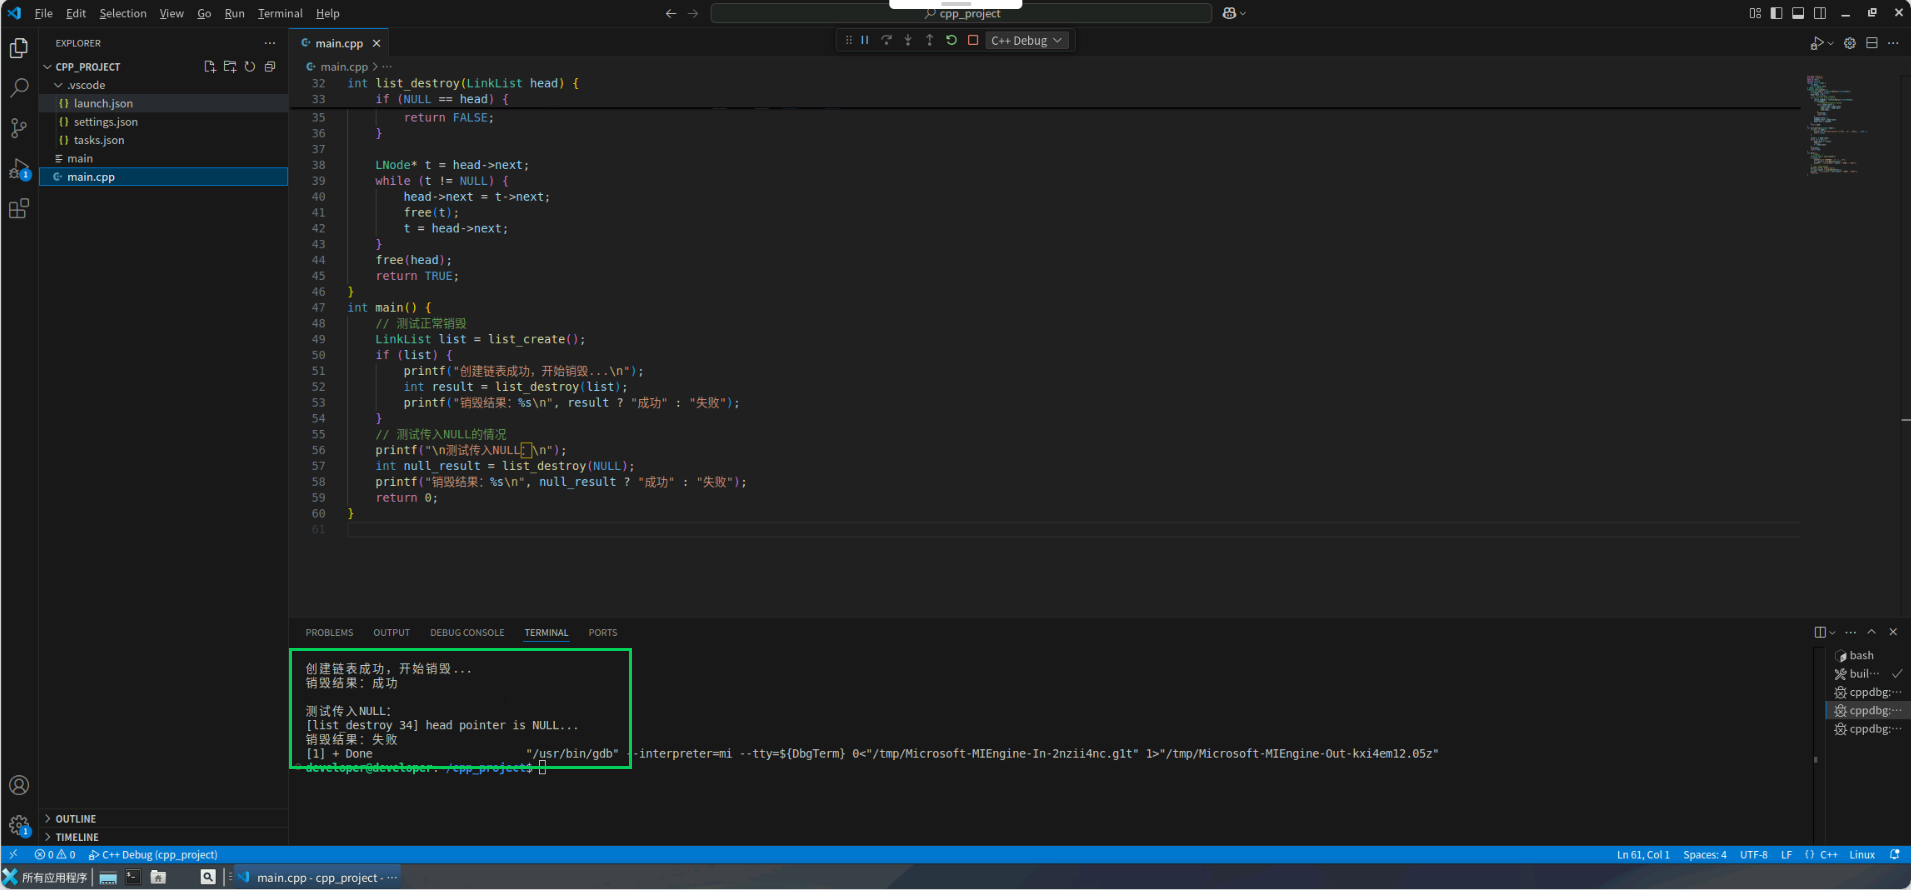Open dropdown beside the run/debug button
Screen dimensions: 1911x890
point(1831,43)
